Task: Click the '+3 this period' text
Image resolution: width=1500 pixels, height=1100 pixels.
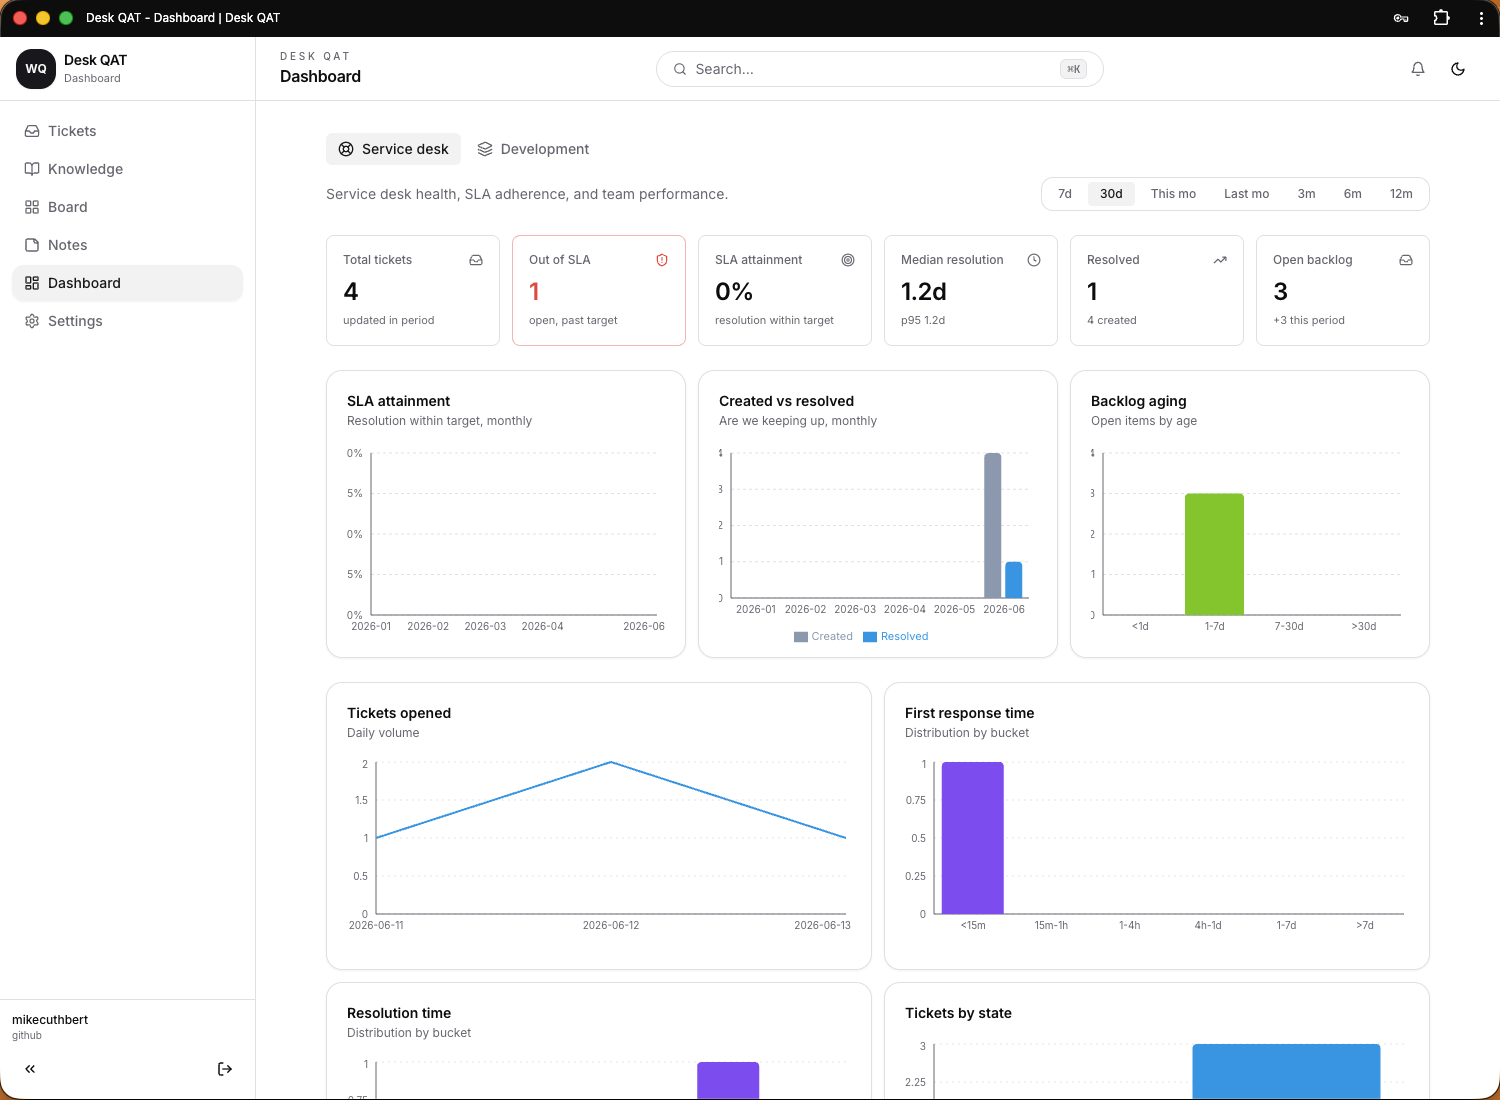Action: tap(1309, 320)
